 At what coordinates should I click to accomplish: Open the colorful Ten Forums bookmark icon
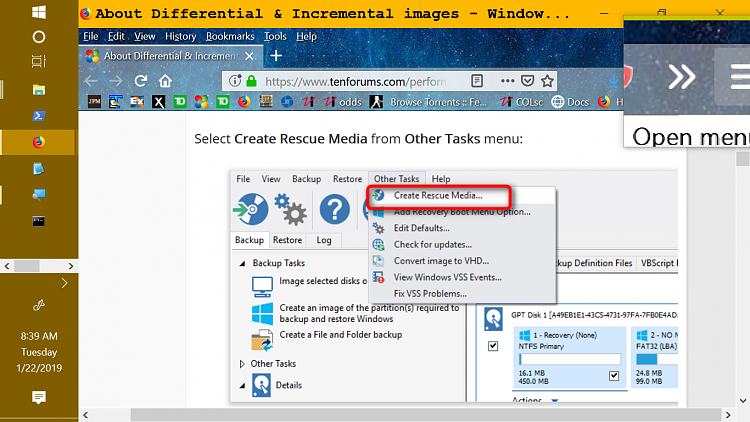click(201, 101)
